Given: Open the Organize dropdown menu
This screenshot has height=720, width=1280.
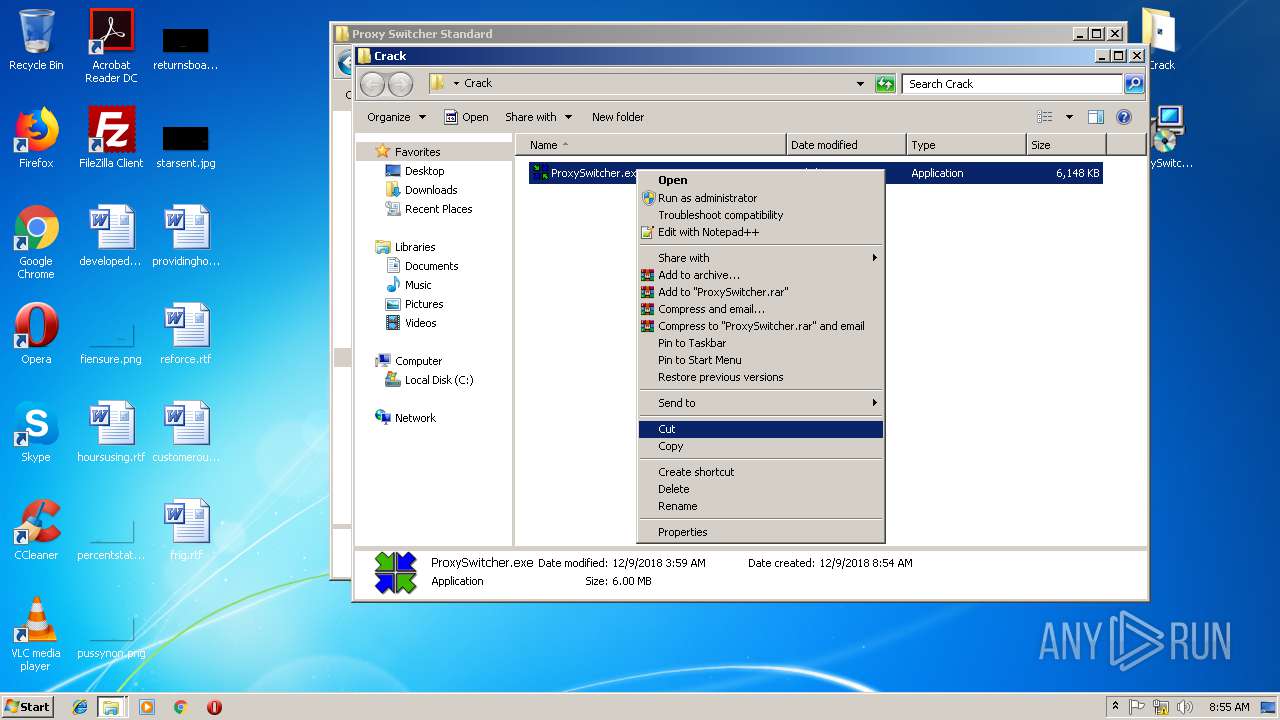Looking at the screenshot, I should pos(396,117).
